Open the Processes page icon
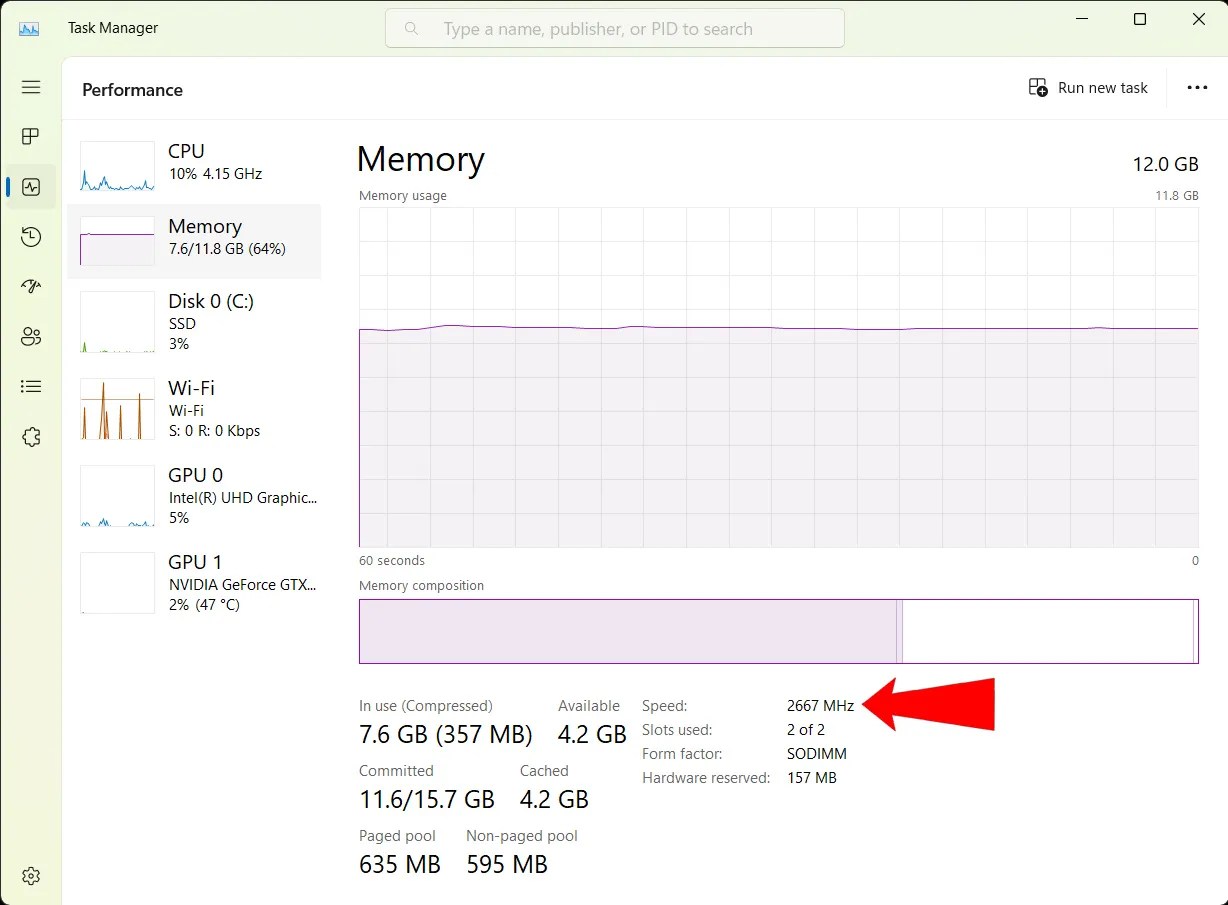 (x=31, y=137)
